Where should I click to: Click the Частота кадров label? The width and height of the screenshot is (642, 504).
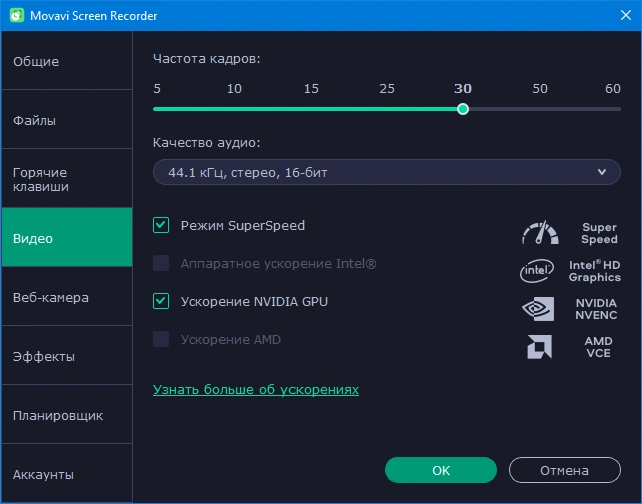(207, 59)
